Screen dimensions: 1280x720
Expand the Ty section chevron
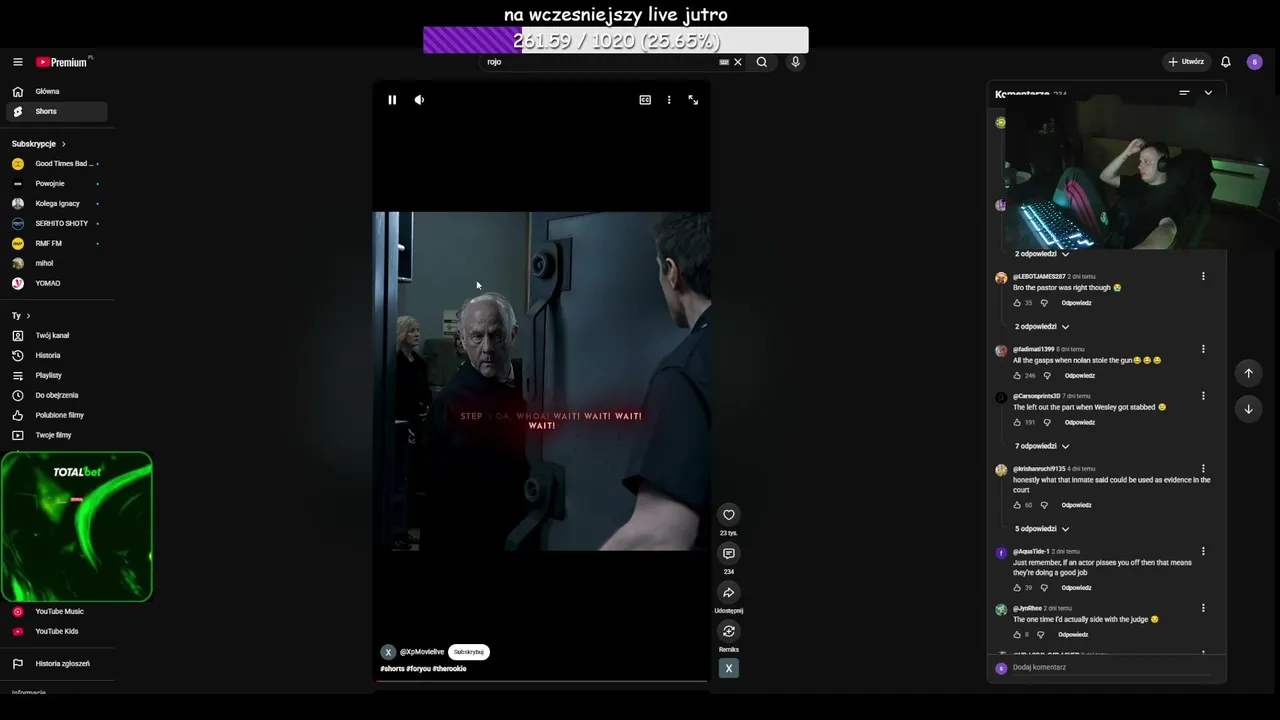coord(28,316)
